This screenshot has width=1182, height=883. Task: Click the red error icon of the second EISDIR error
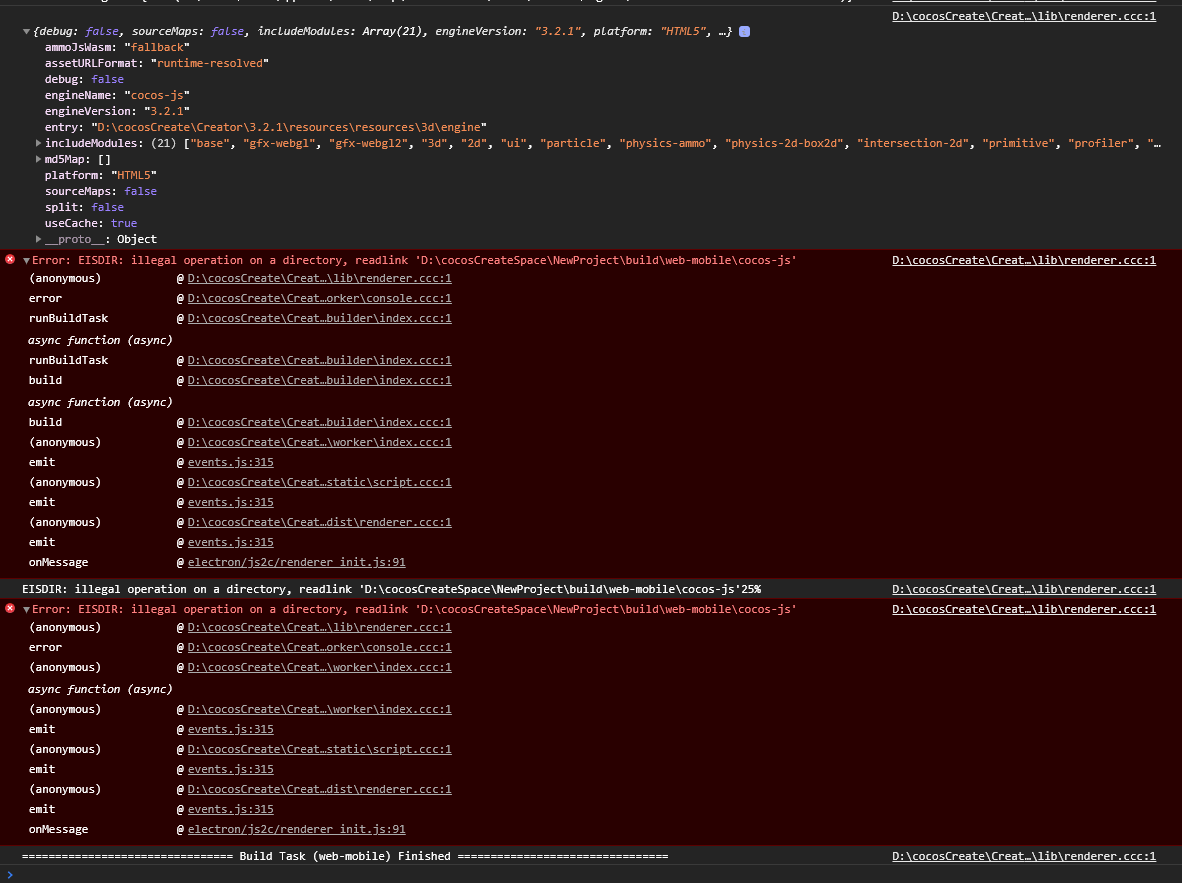(x=10, y=609)
